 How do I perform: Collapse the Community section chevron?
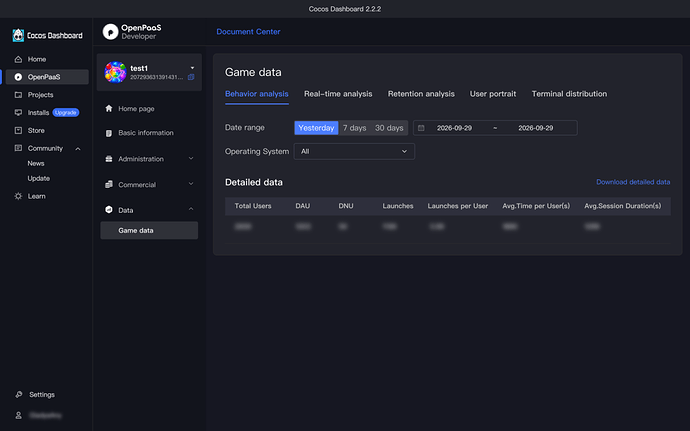(x=78, y=149)
